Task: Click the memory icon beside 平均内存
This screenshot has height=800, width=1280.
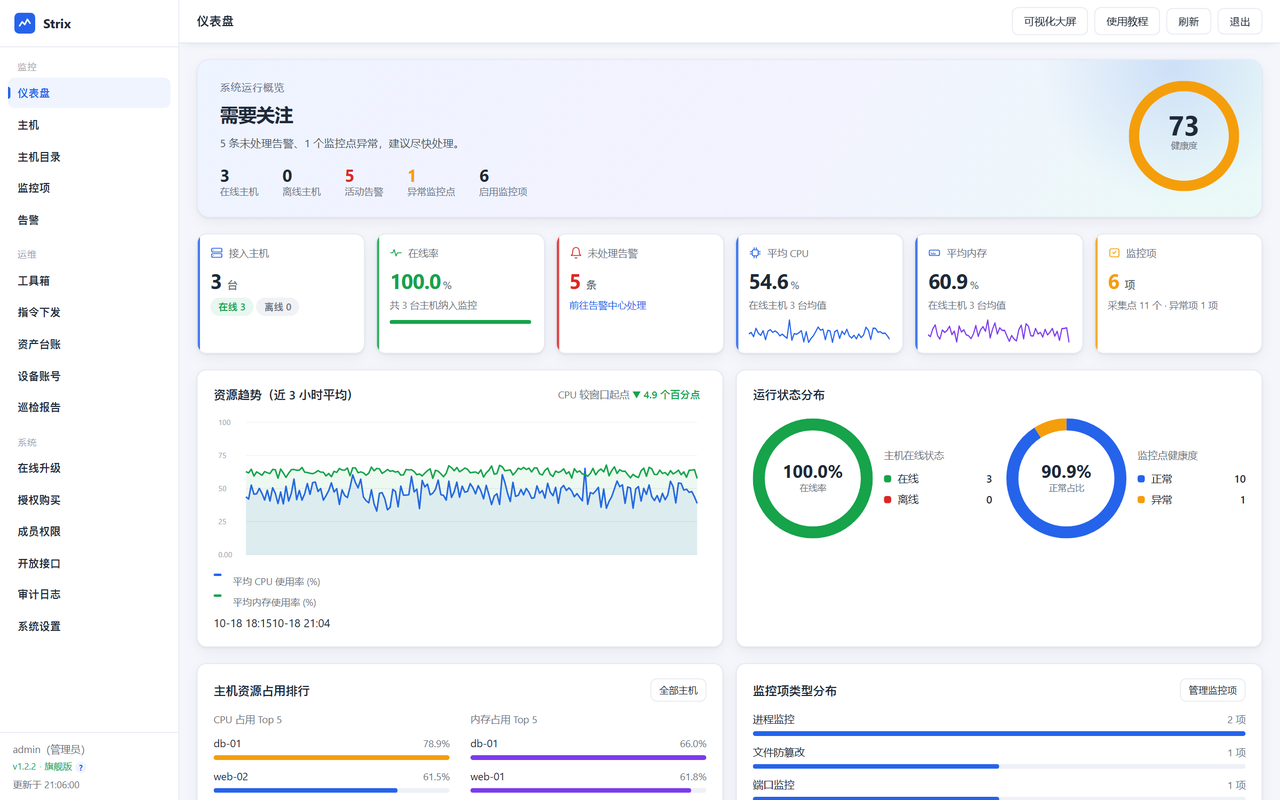Action: tap(934, 253)
